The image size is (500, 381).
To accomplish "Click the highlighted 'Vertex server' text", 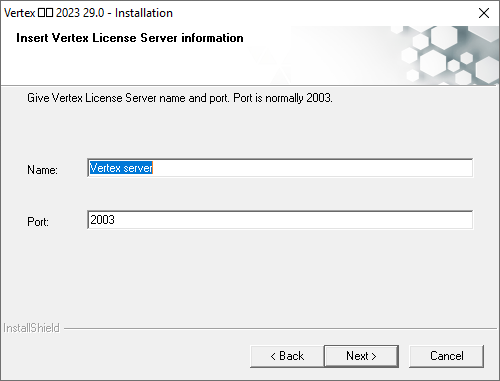I will coord(121,168).
